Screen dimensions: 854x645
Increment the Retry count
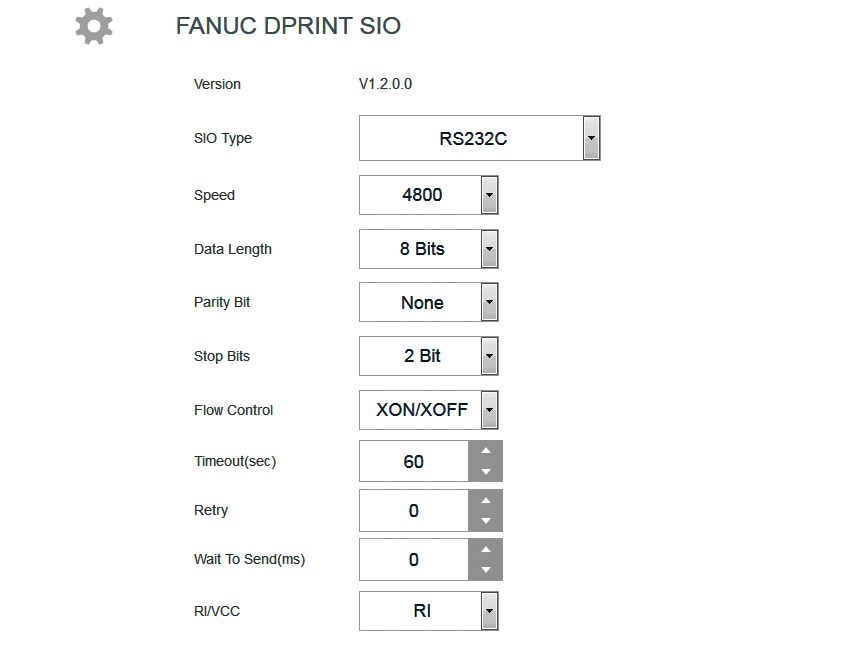[x=486, y=500]
